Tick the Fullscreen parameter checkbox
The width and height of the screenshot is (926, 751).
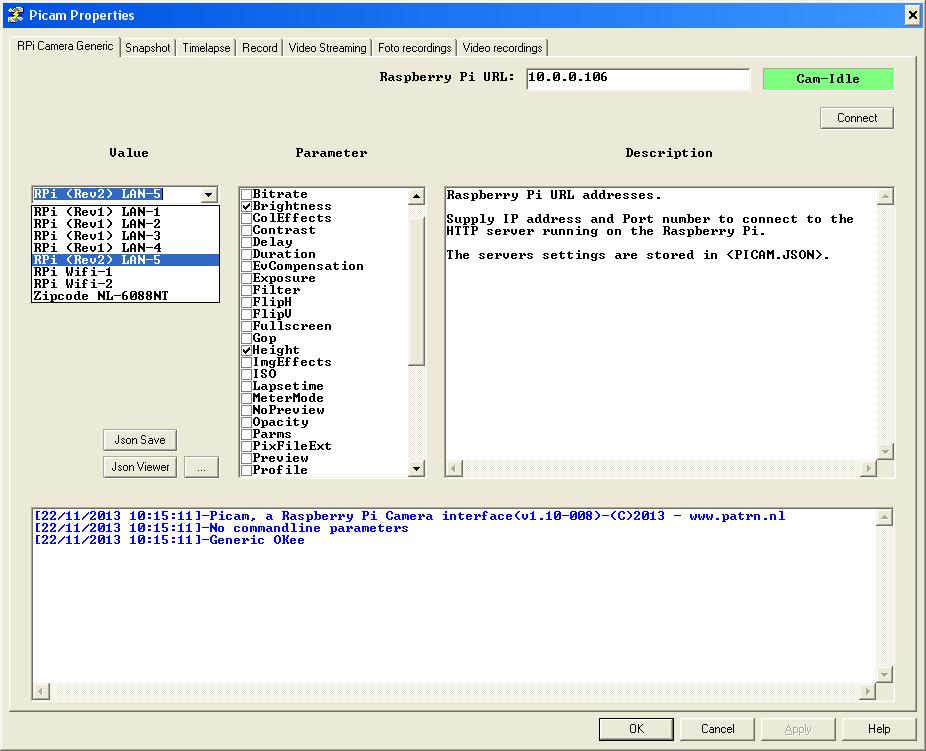(x=246, y=326)
